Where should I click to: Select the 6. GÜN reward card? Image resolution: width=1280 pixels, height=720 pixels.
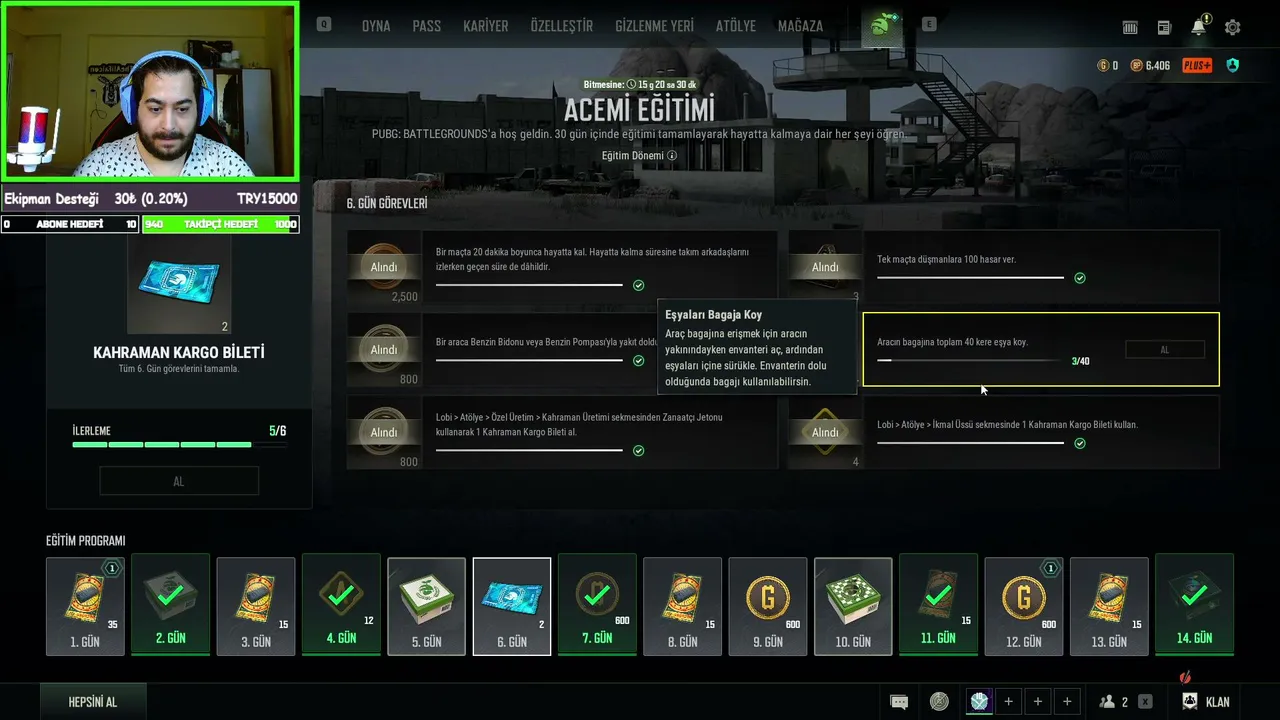[512, 606]
